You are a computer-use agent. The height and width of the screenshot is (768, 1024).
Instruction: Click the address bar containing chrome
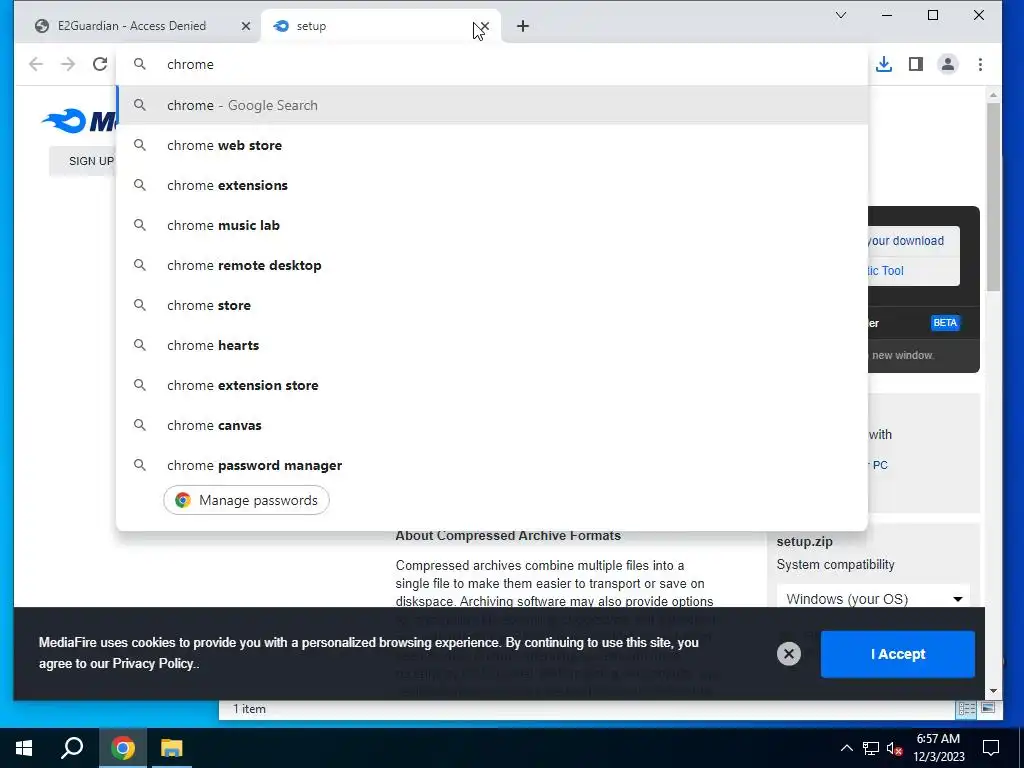pos(491,64)
